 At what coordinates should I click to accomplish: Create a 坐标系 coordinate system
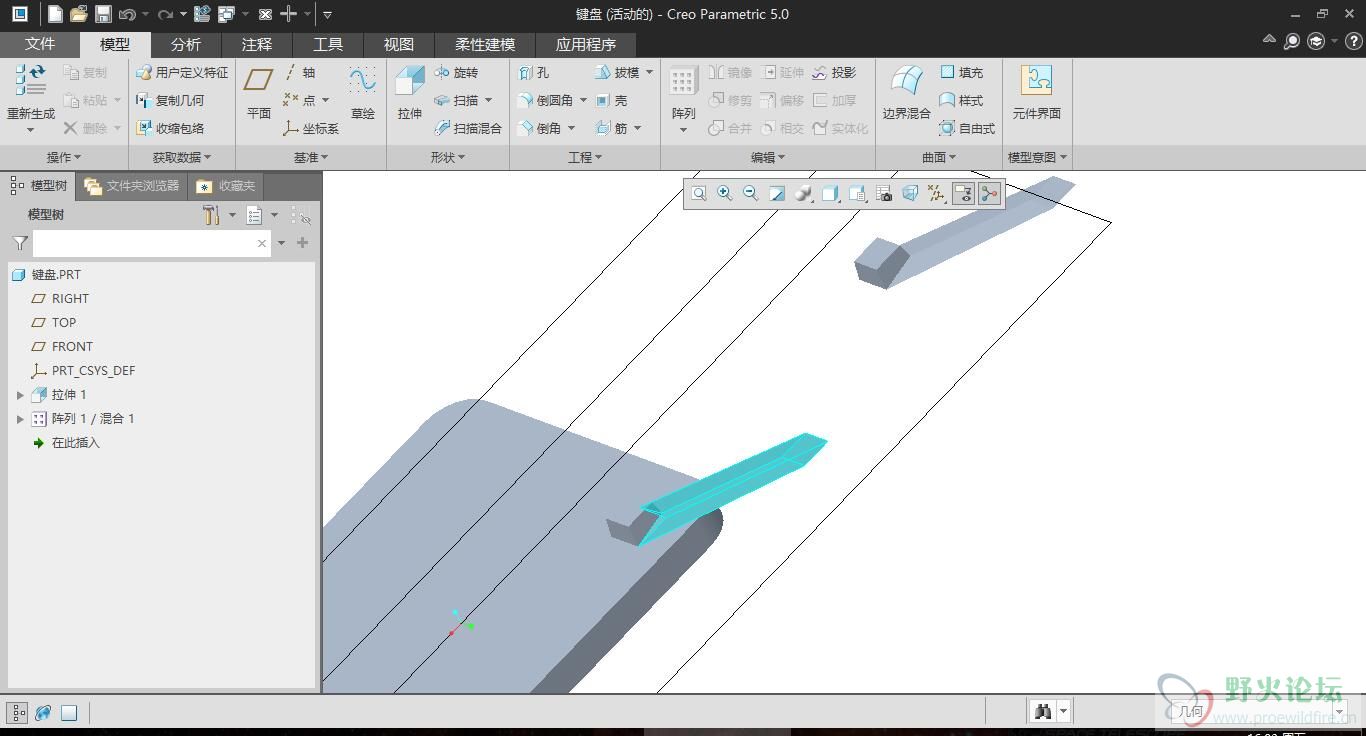tap(311, 128)
